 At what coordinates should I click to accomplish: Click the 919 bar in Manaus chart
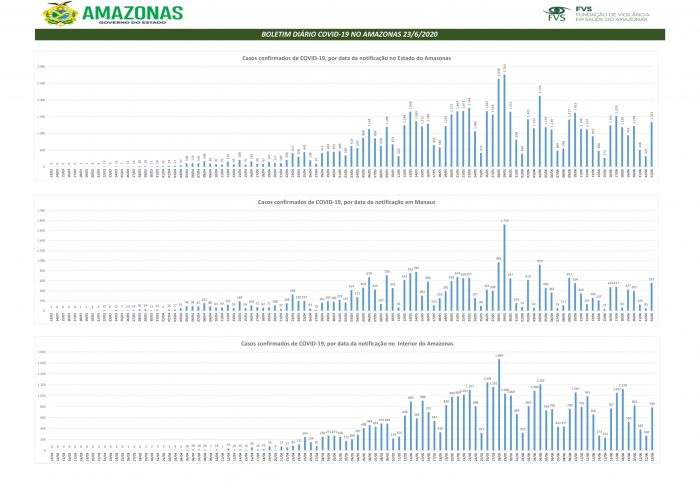[x=540, y=288]
